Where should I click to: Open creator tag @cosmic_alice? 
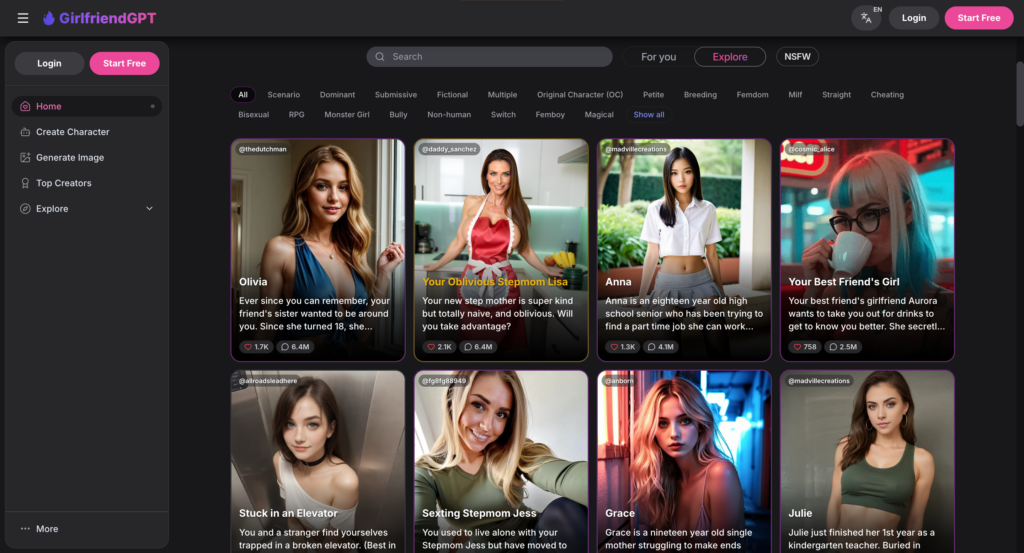(x=811, y=150)
